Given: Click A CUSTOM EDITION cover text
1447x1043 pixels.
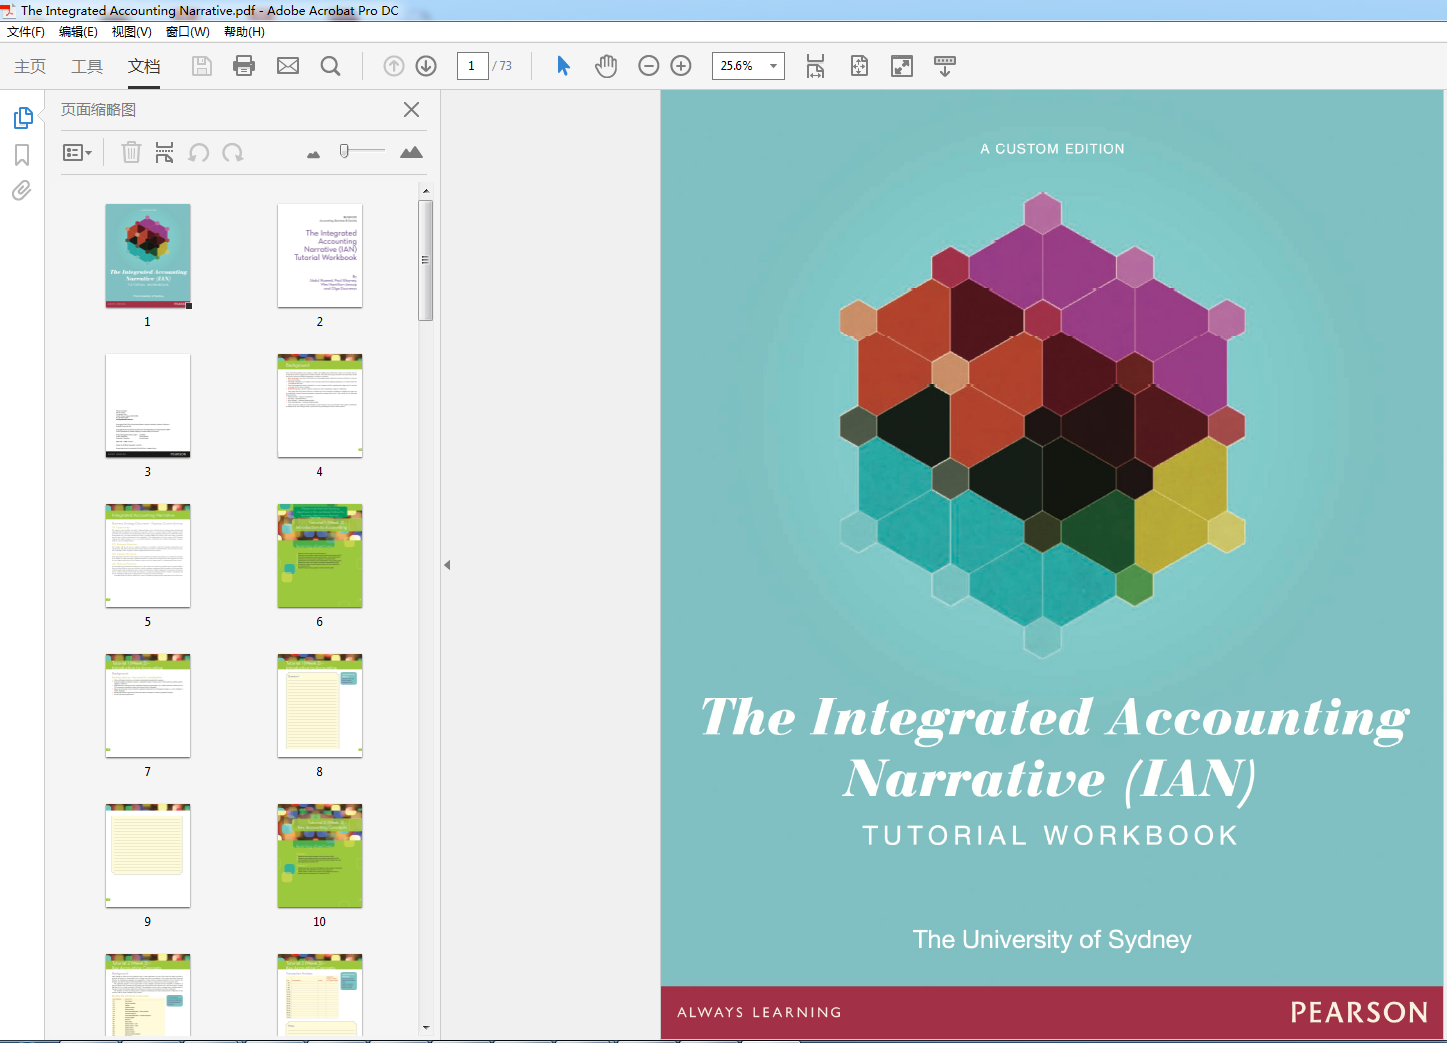Looking at the screenshot, I should tap(1052, 149).
